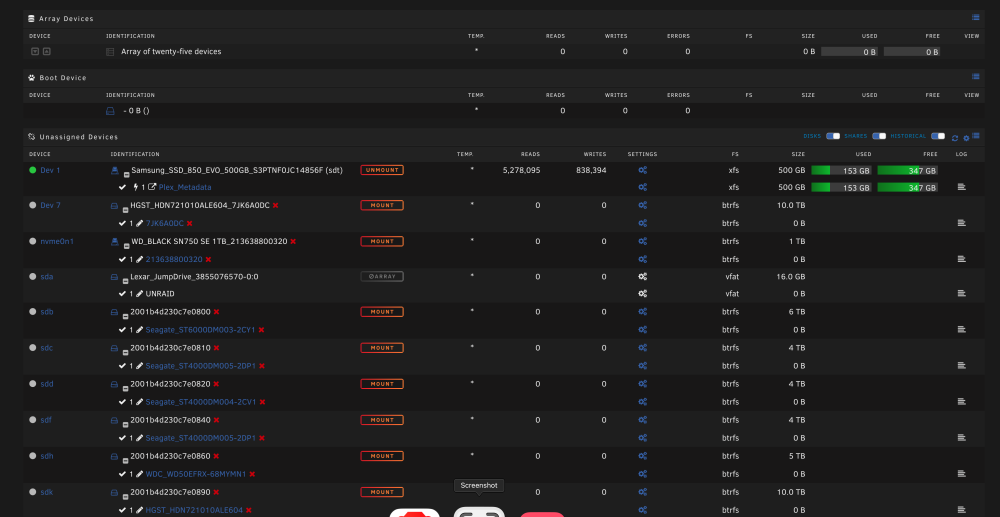View log icon for UNRAID partition
This screenshot has height=517, width=1000.
click(962, 294)
